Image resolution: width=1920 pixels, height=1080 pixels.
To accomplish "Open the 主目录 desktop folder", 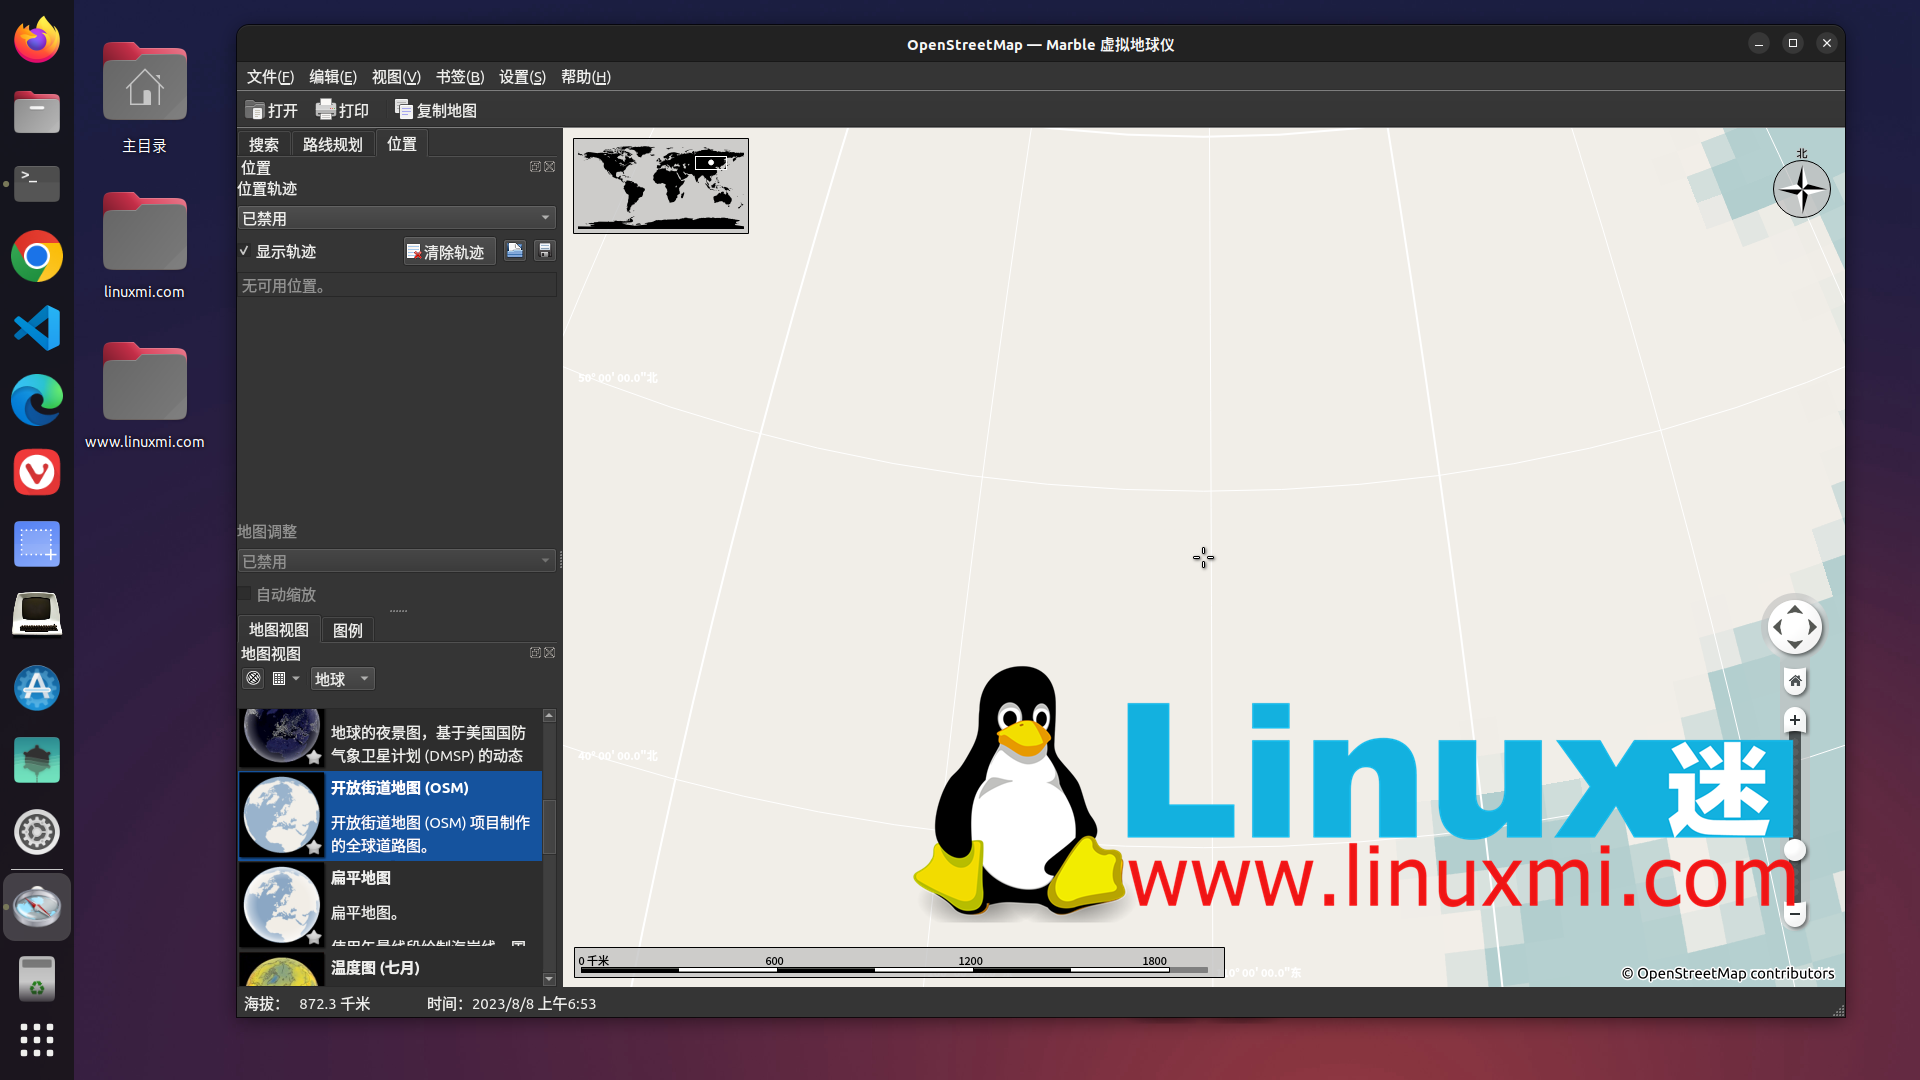I will [144, 97].
